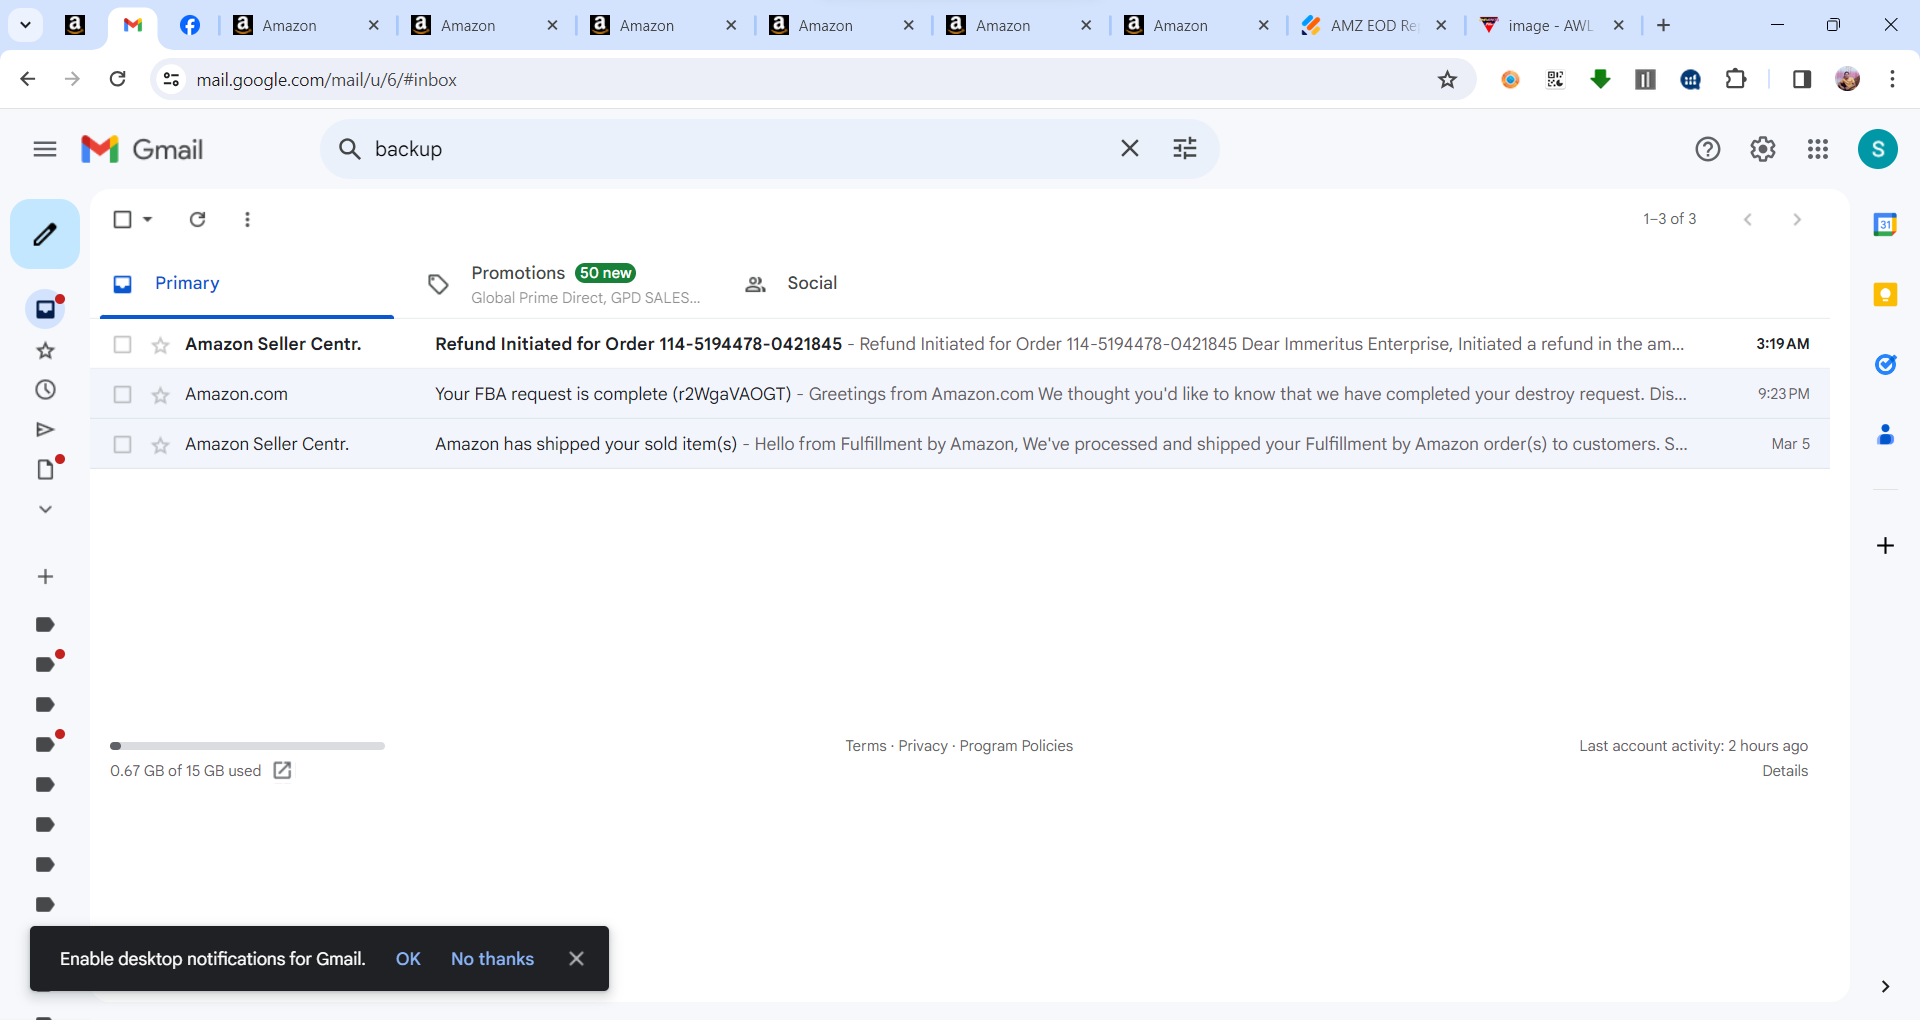This screenshot has width=1920, height=1020.
Task: Get add-ons with plus icon
Action: (x=1885, y=545)
